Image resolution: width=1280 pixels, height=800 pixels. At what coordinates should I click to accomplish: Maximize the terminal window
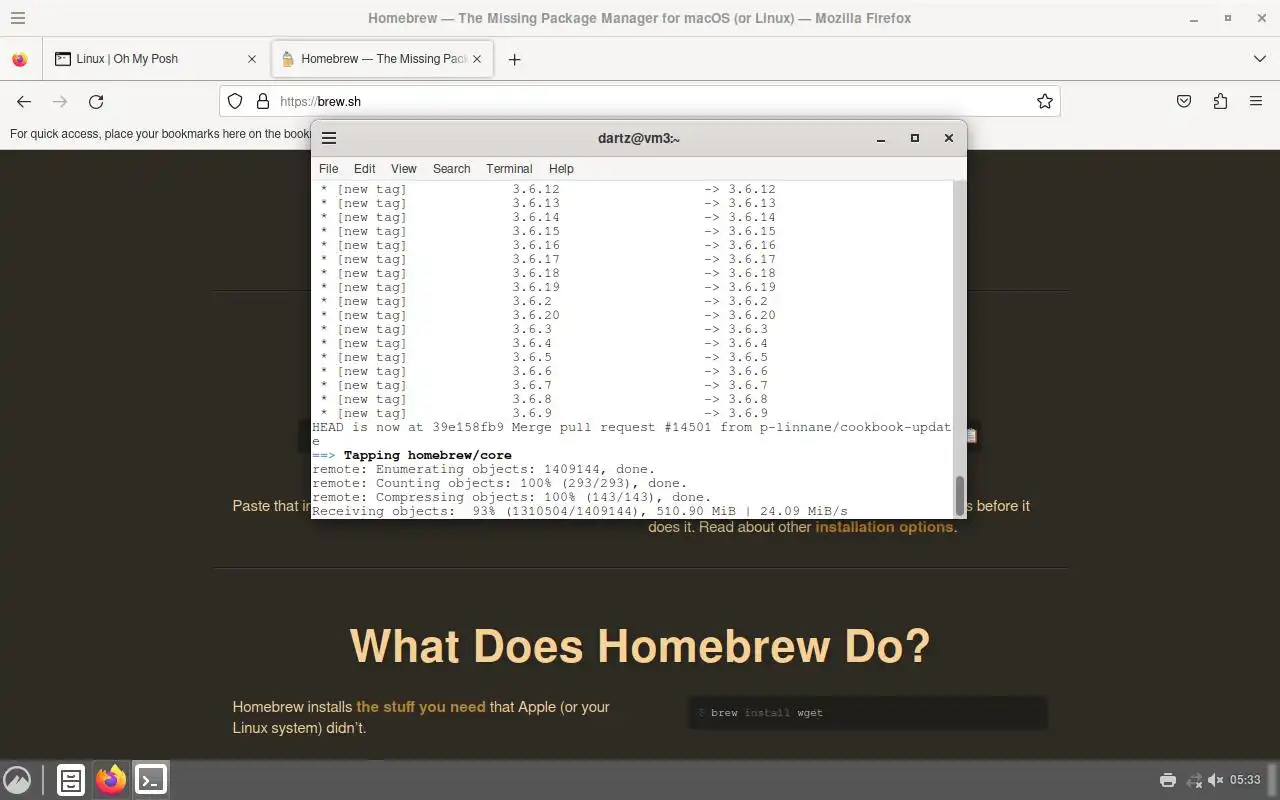pyautogui.click(x=914, y=138)
